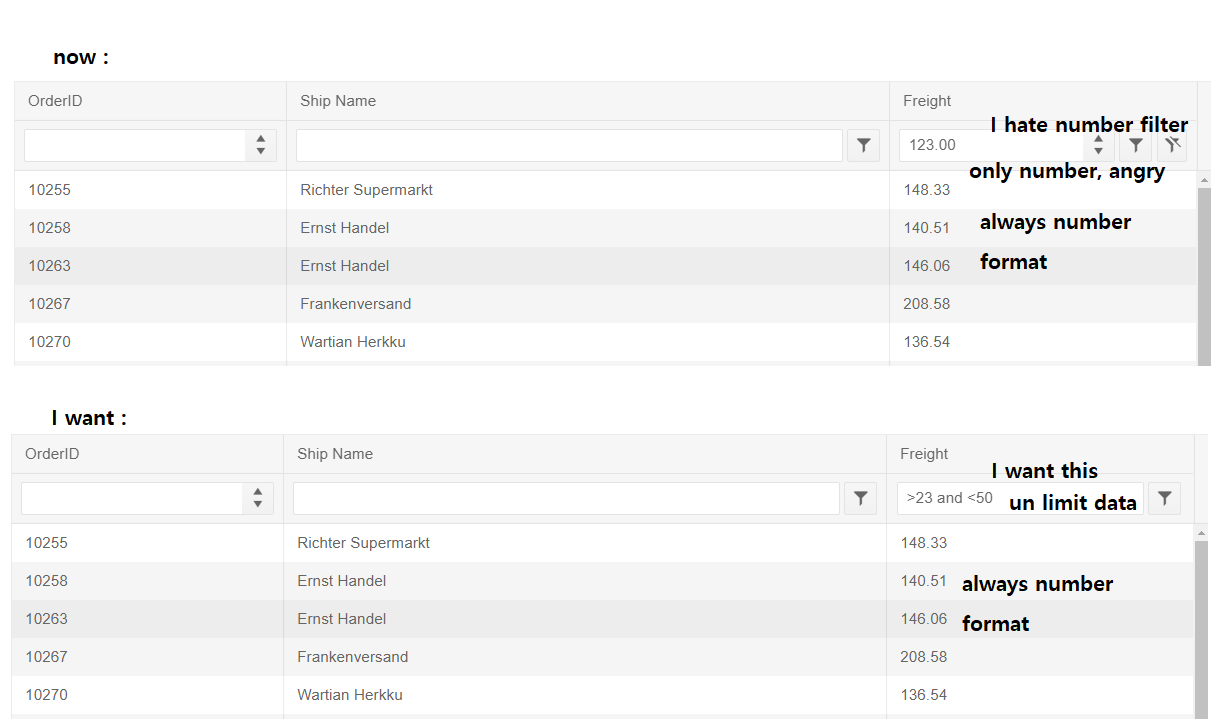Increase Freight filter value 123.00
The height and width of the screenshot is (726, 1221).
1098,139
